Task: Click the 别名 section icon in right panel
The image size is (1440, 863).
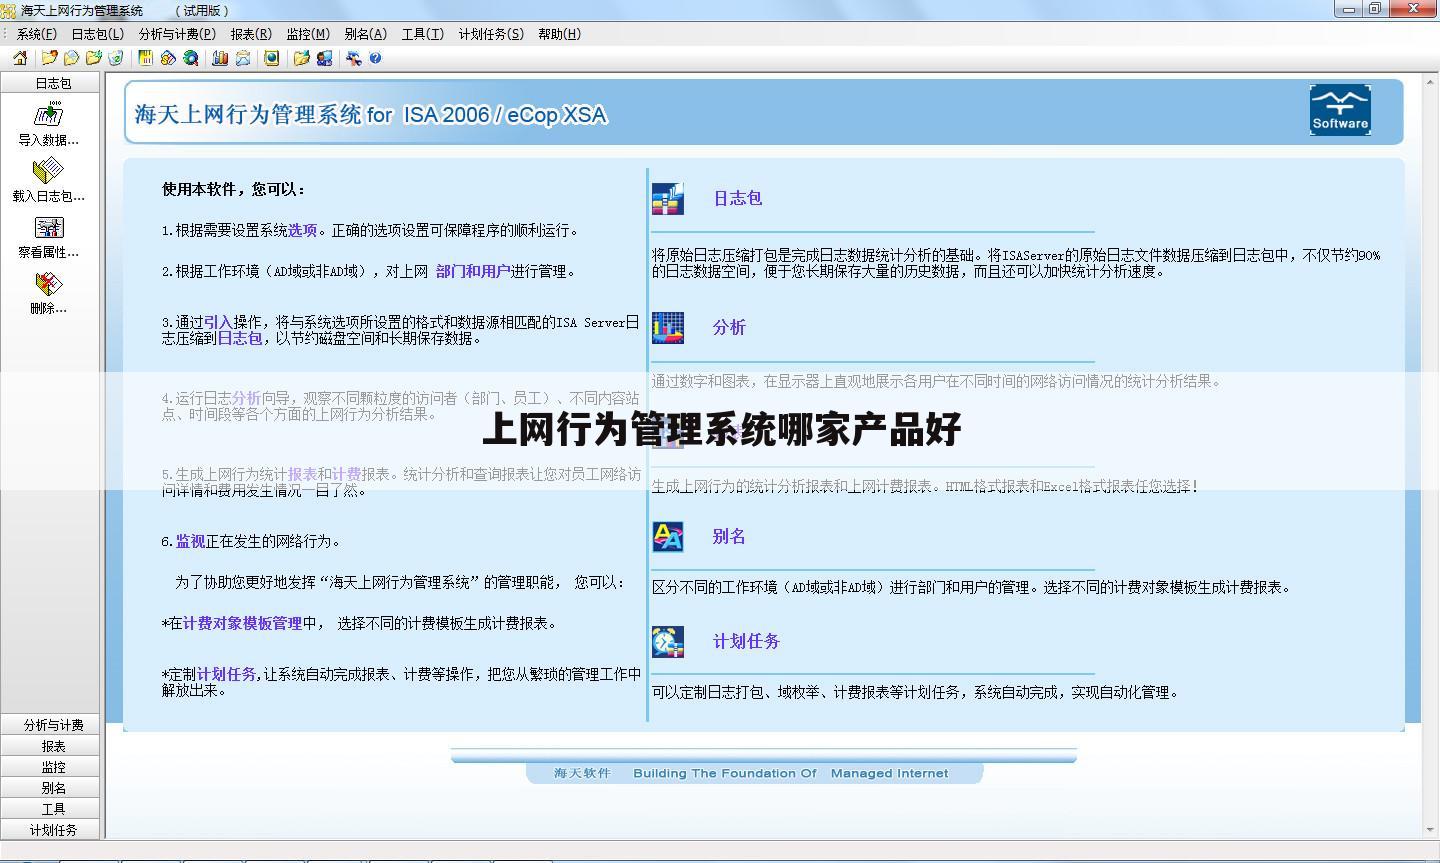Action: [x=668, y=536]
